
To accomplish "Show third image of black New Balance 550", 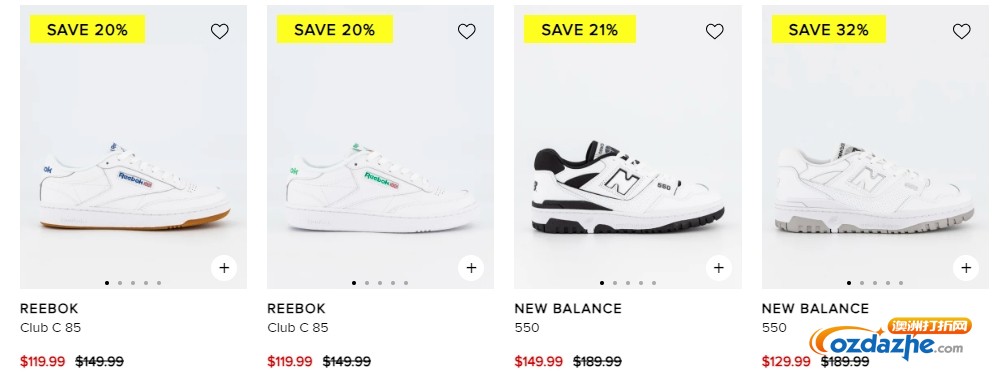I will coord(628,283).
